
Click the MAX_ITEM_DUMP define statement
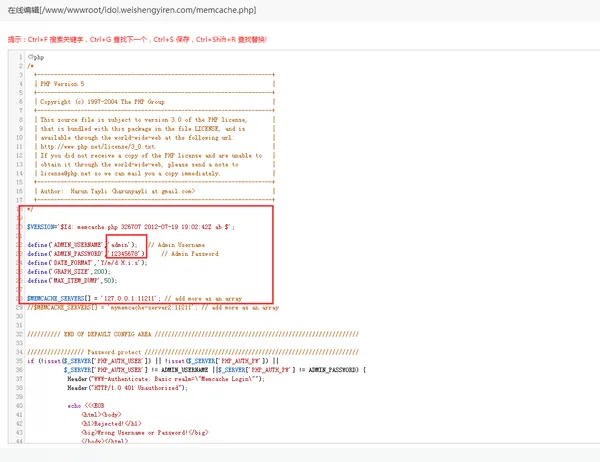tap(72, 281)
